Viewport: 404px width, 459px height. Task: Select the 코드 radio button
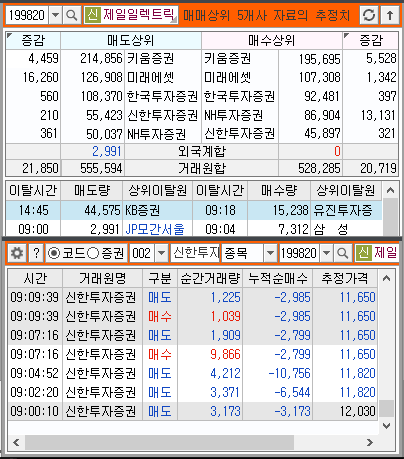(x=54, y=253)
